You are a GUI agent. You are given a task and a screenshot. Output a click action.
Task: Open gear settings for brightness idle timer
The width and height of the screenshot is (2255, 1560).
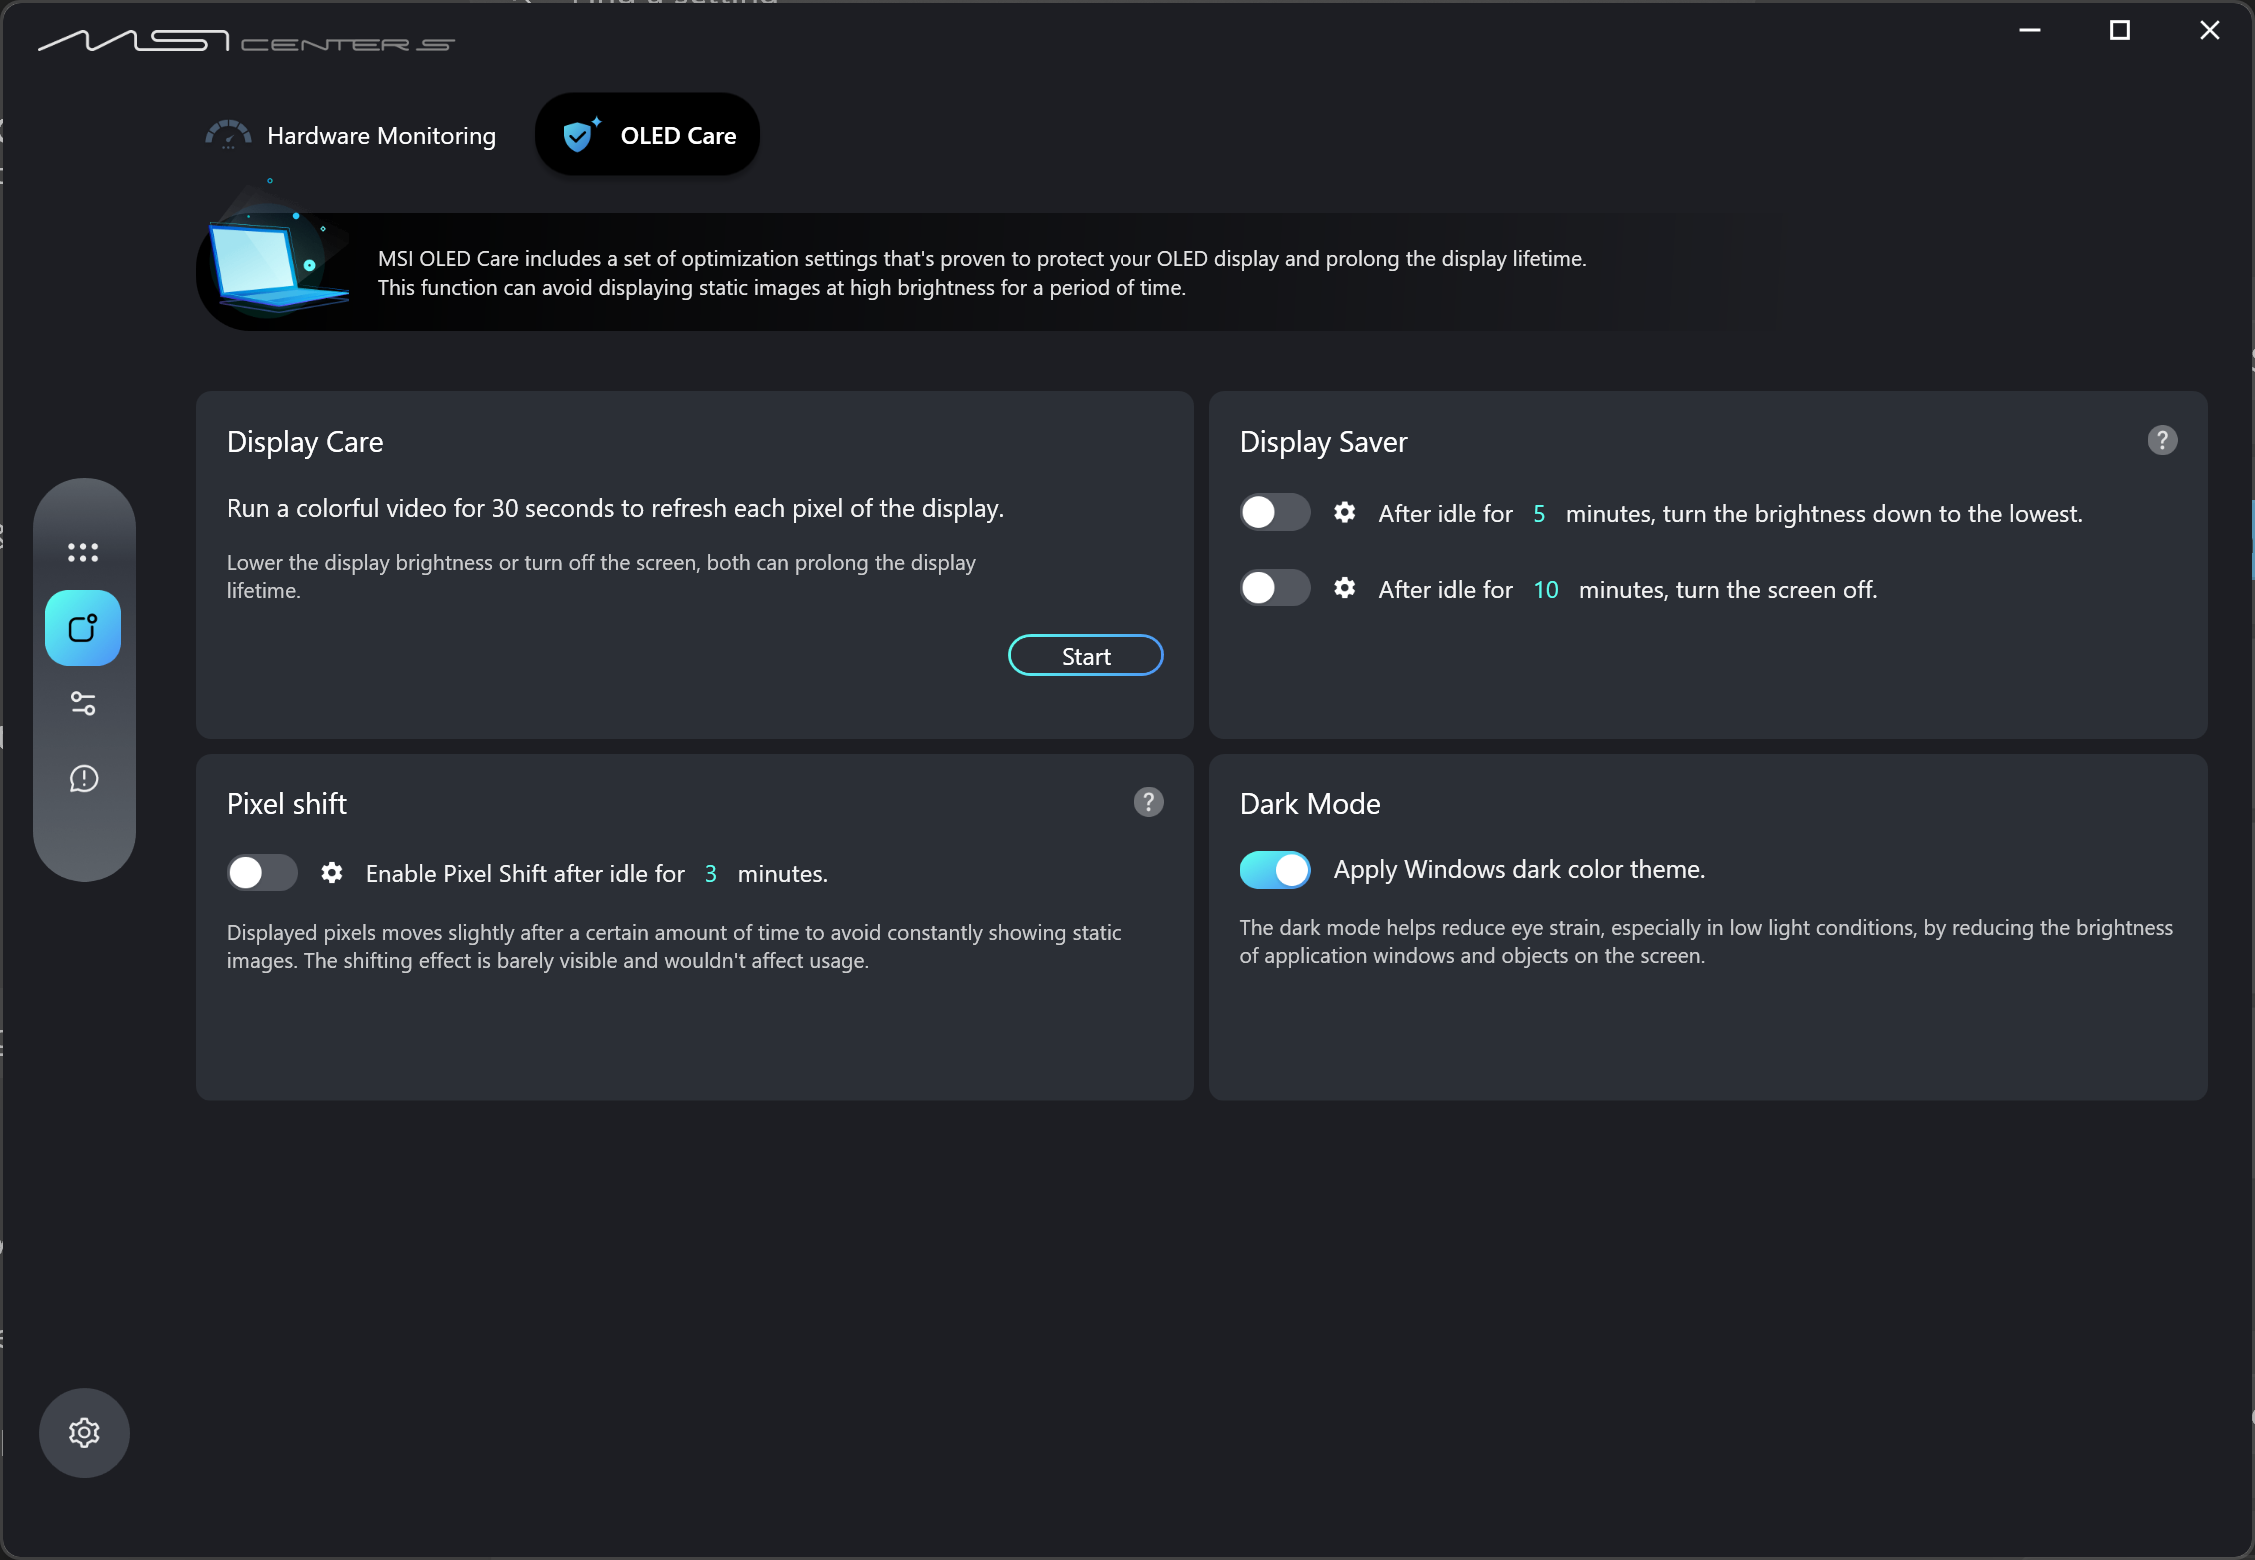[x=1345, y=513]
